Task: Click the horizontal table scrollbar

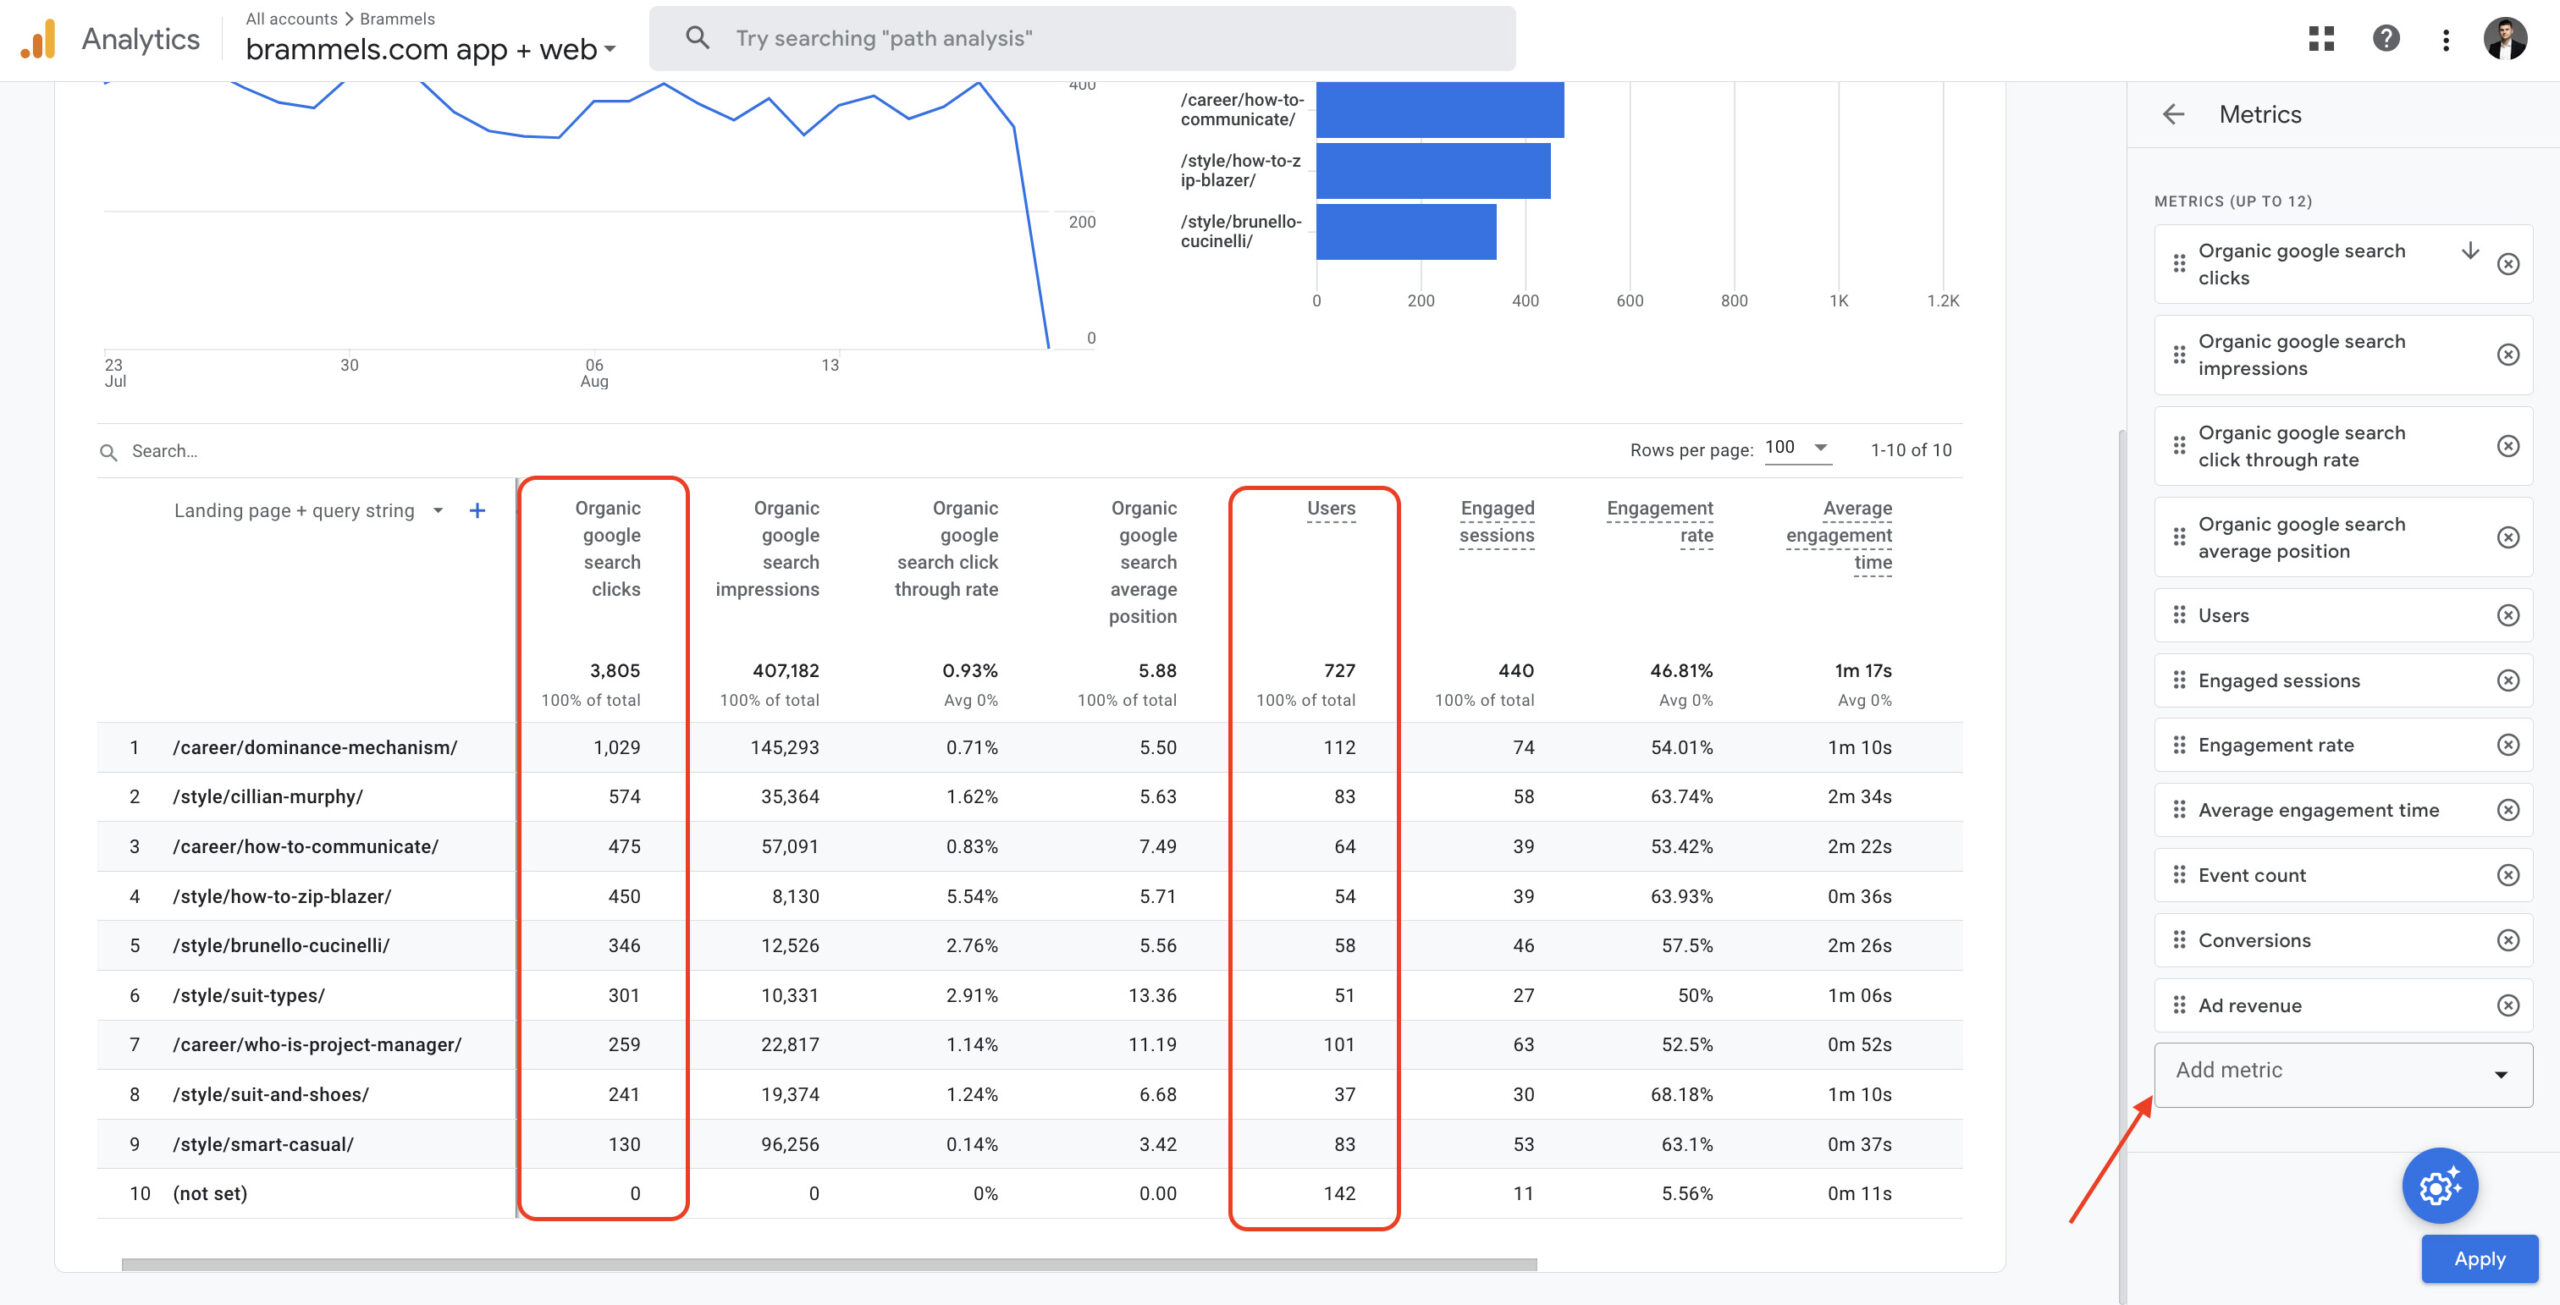Action: (x=828, y=1265)
